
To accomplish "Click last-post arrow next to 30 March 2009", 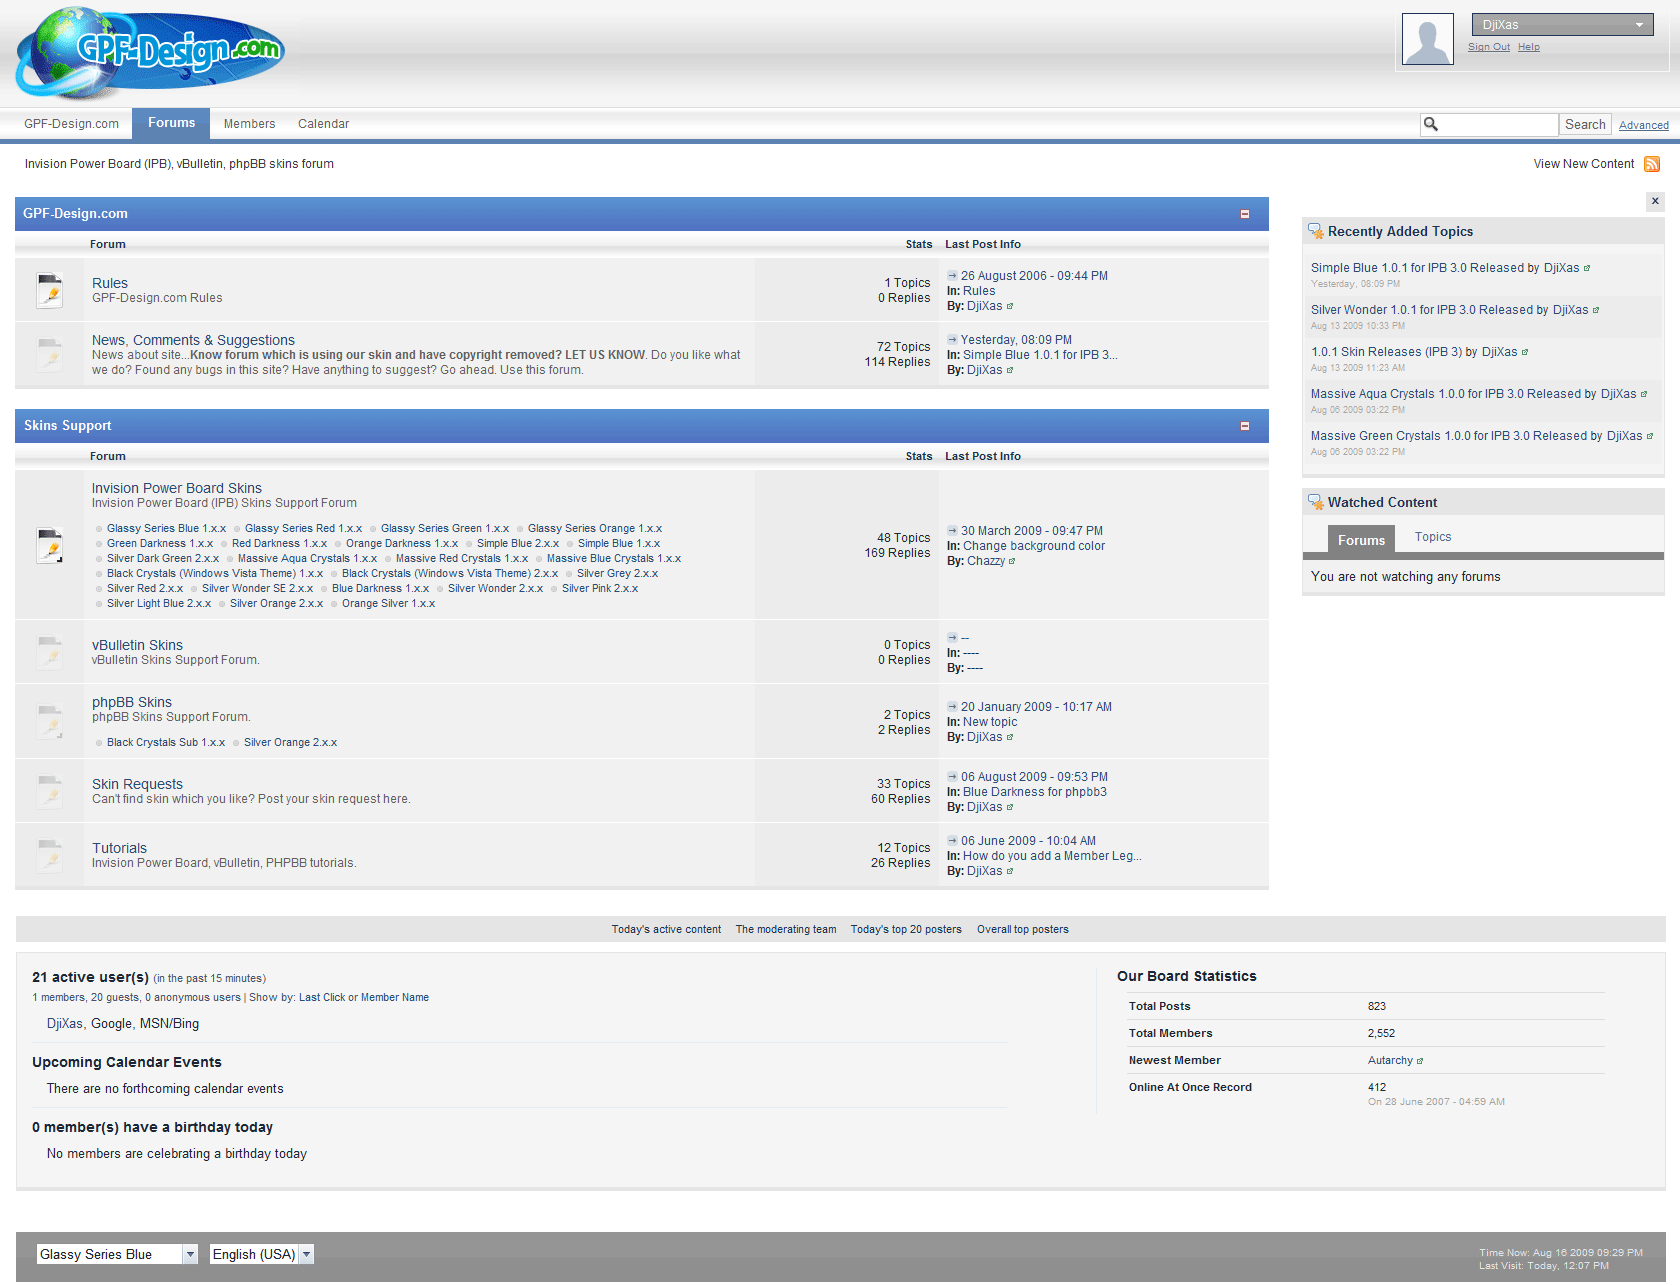I will coord(952,530).
